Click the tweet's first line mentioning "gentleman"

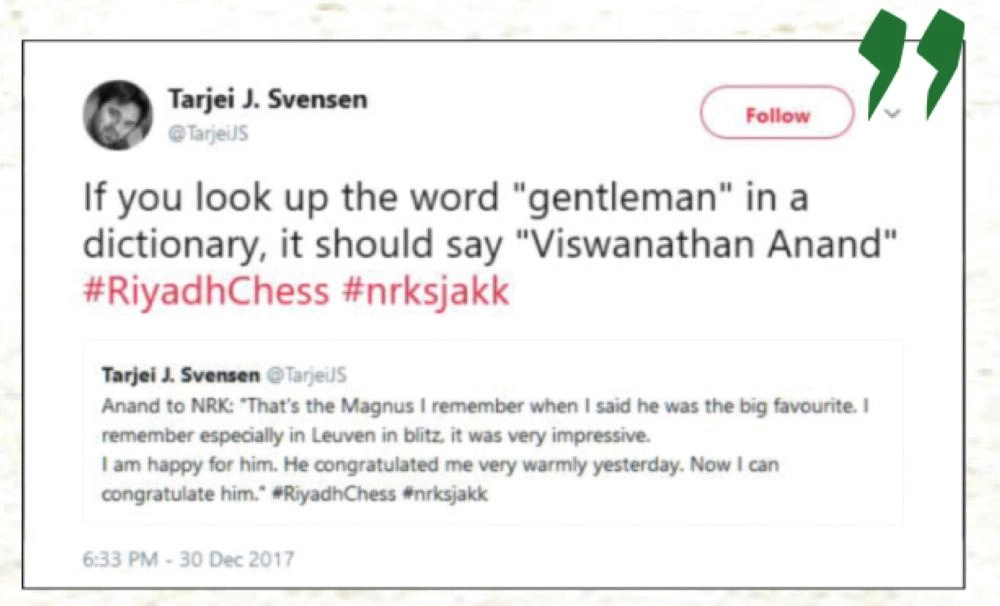point(444,199)
